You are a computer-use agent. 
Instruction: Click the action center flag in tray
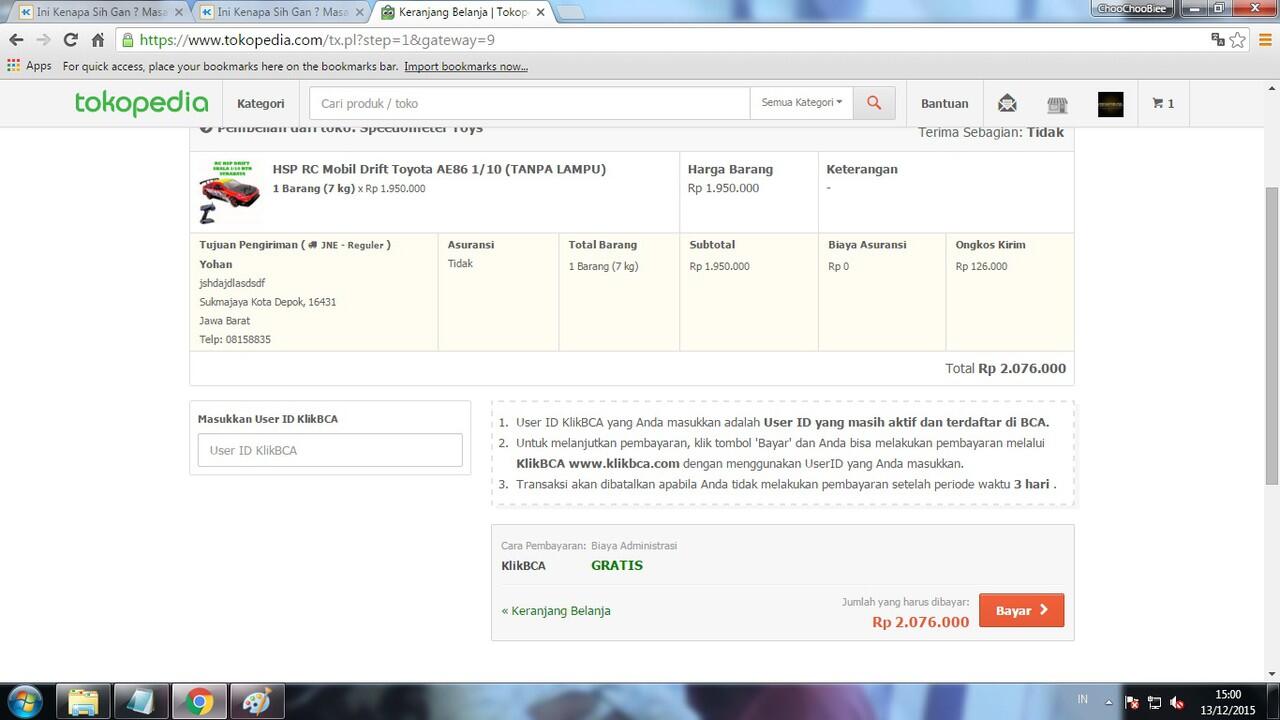pyautogui.click(x=1132, y=702)
